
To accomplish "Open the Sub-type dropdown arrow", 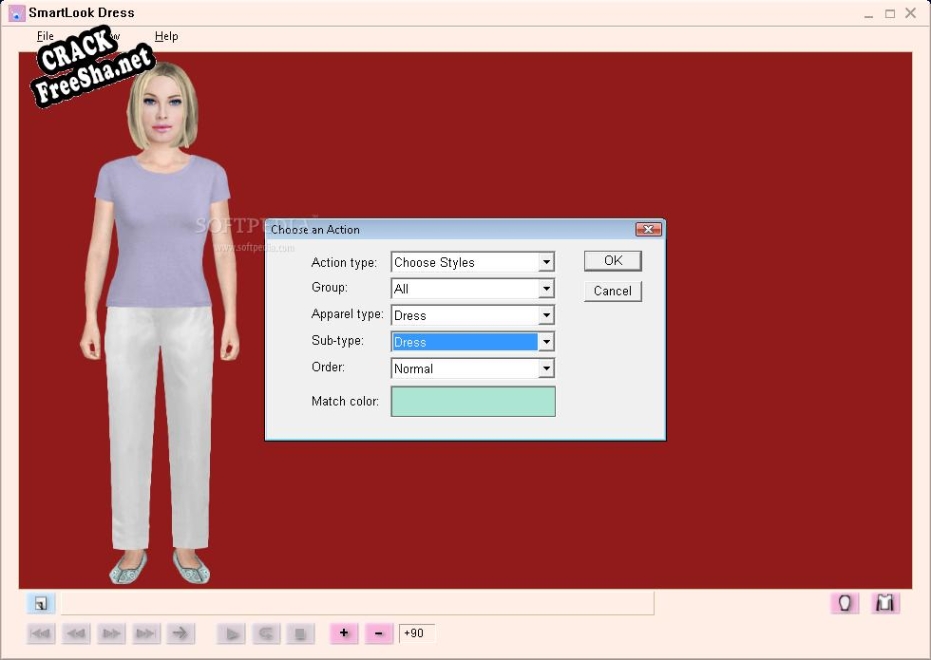I will [546, 342].
